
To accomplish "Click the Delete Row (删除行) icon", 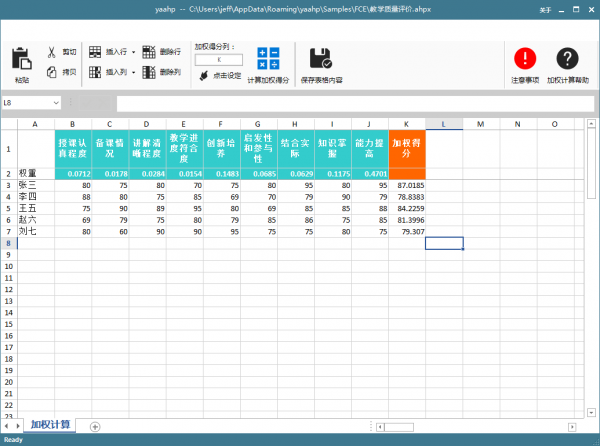I will pyautogui.click(x=150, y=51).
